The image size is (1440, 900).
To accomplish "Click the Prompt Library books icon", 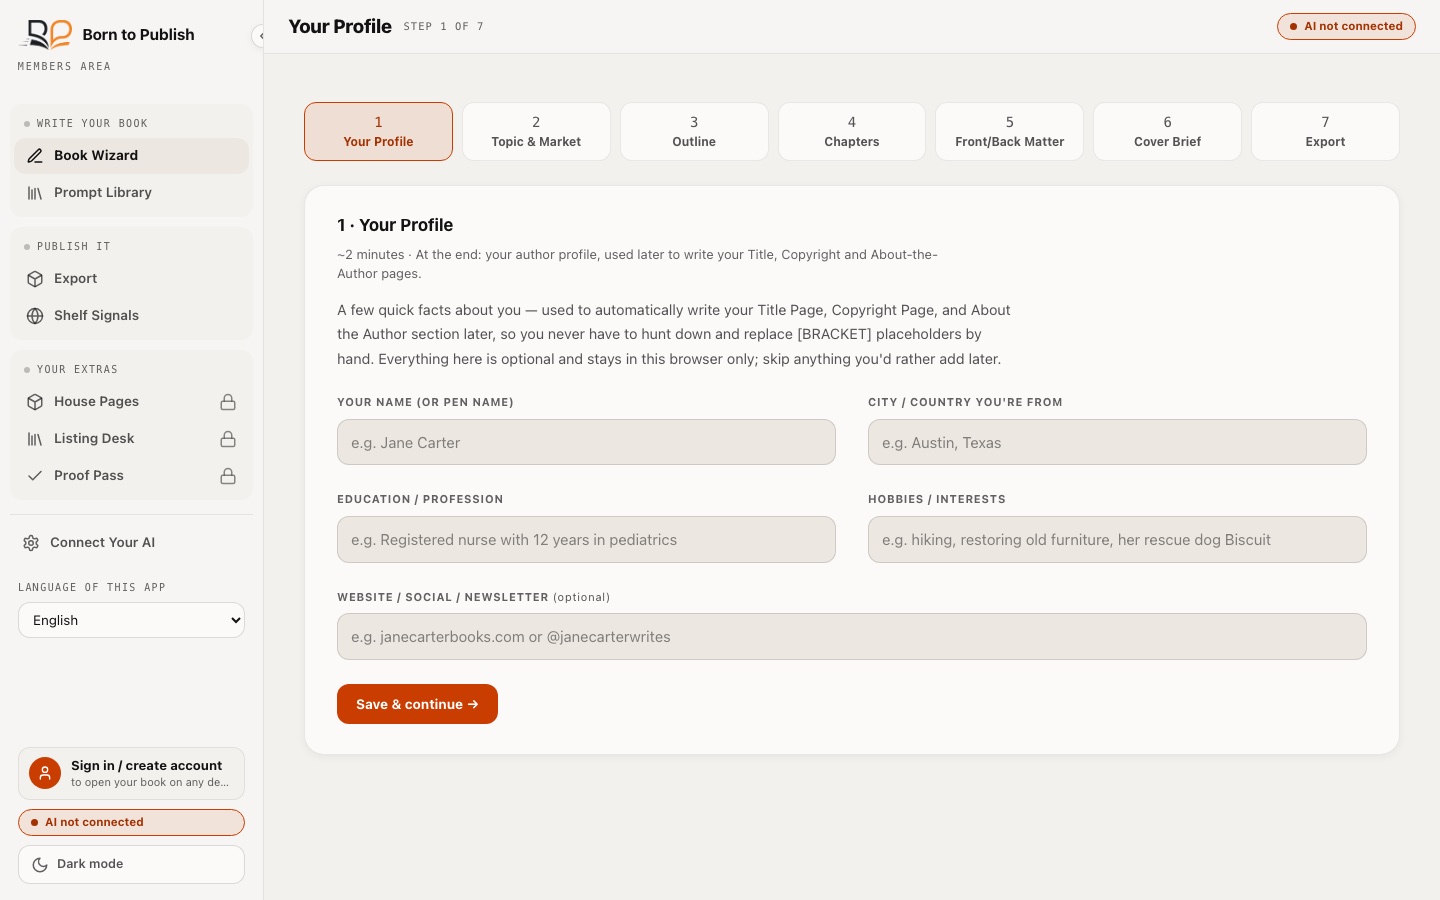I will [x=35, y=193].
